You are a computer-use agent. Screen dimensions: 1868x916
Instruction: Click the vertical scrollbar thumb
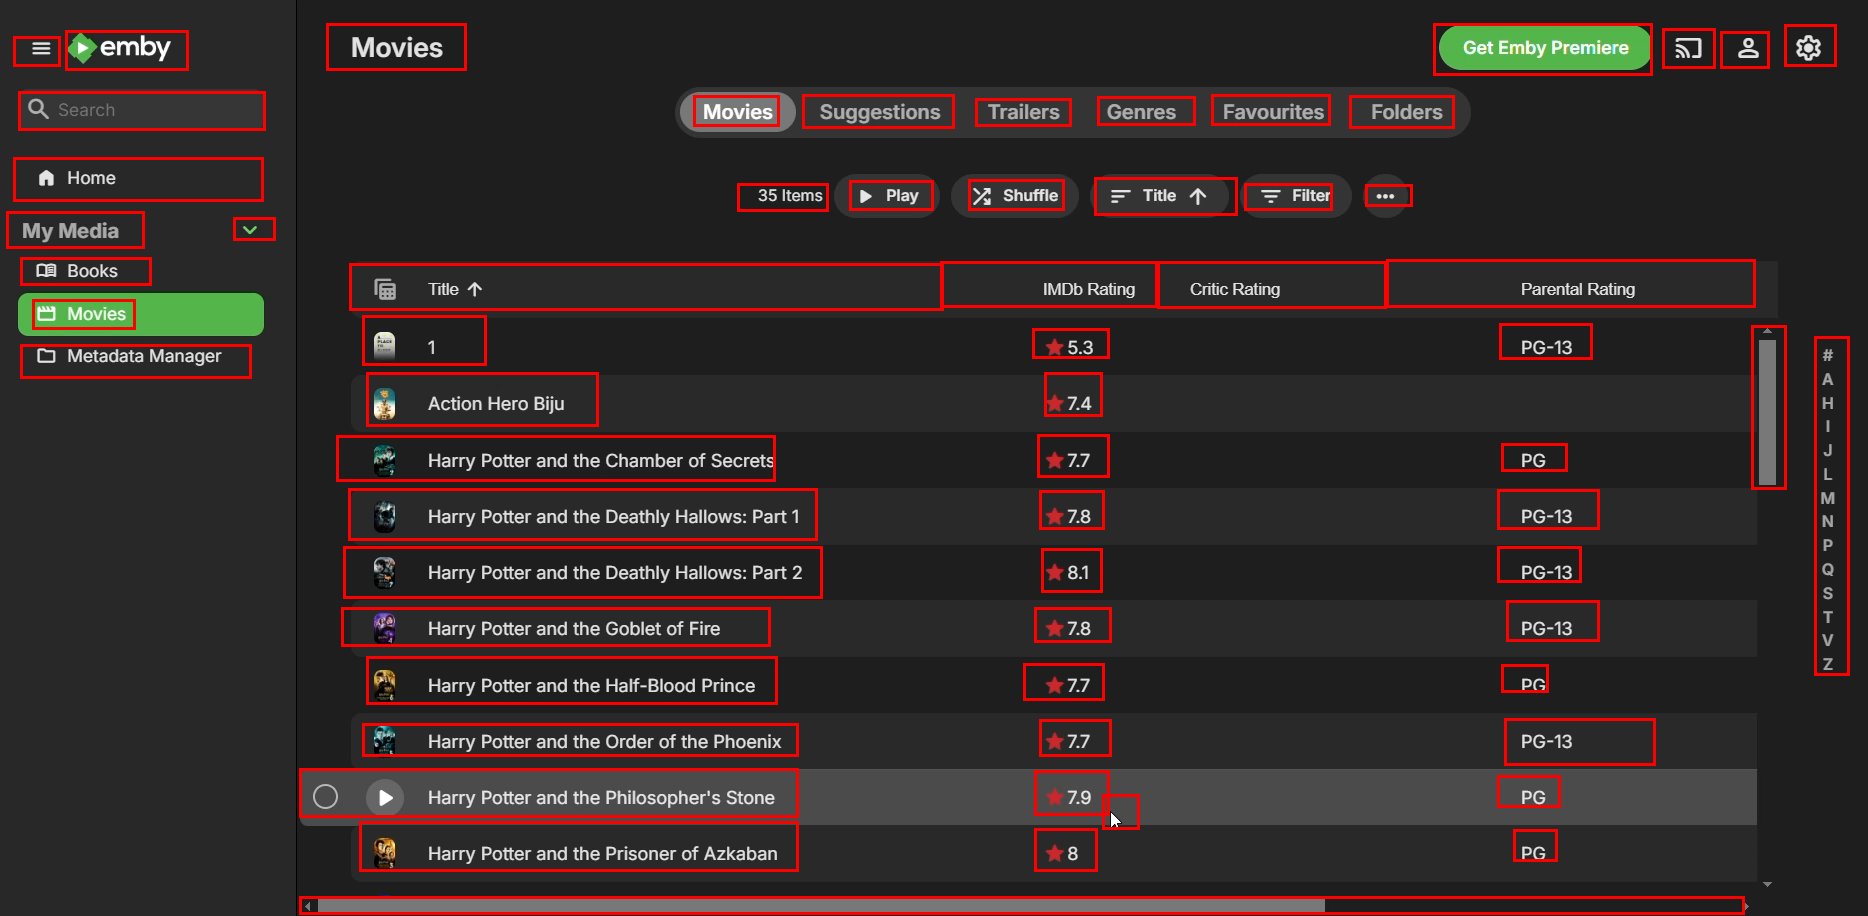point(1767,412)
